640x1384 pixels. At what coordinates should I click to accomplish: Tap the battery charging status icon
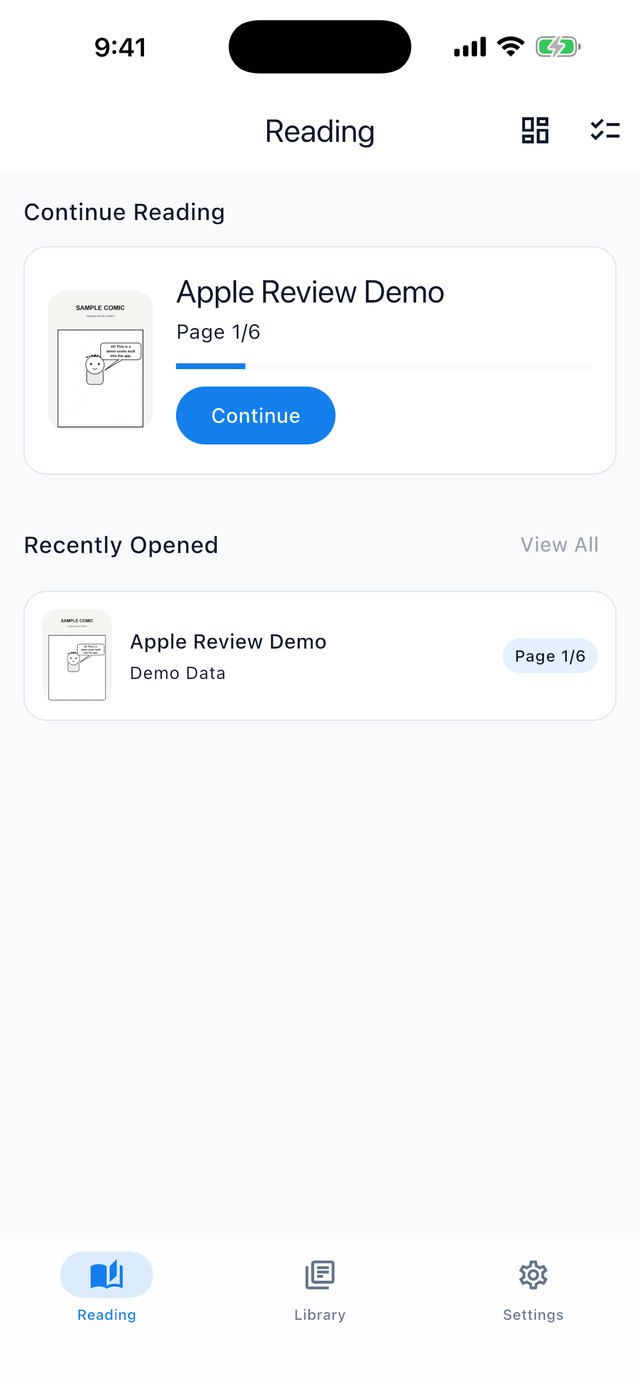(558, 47)
